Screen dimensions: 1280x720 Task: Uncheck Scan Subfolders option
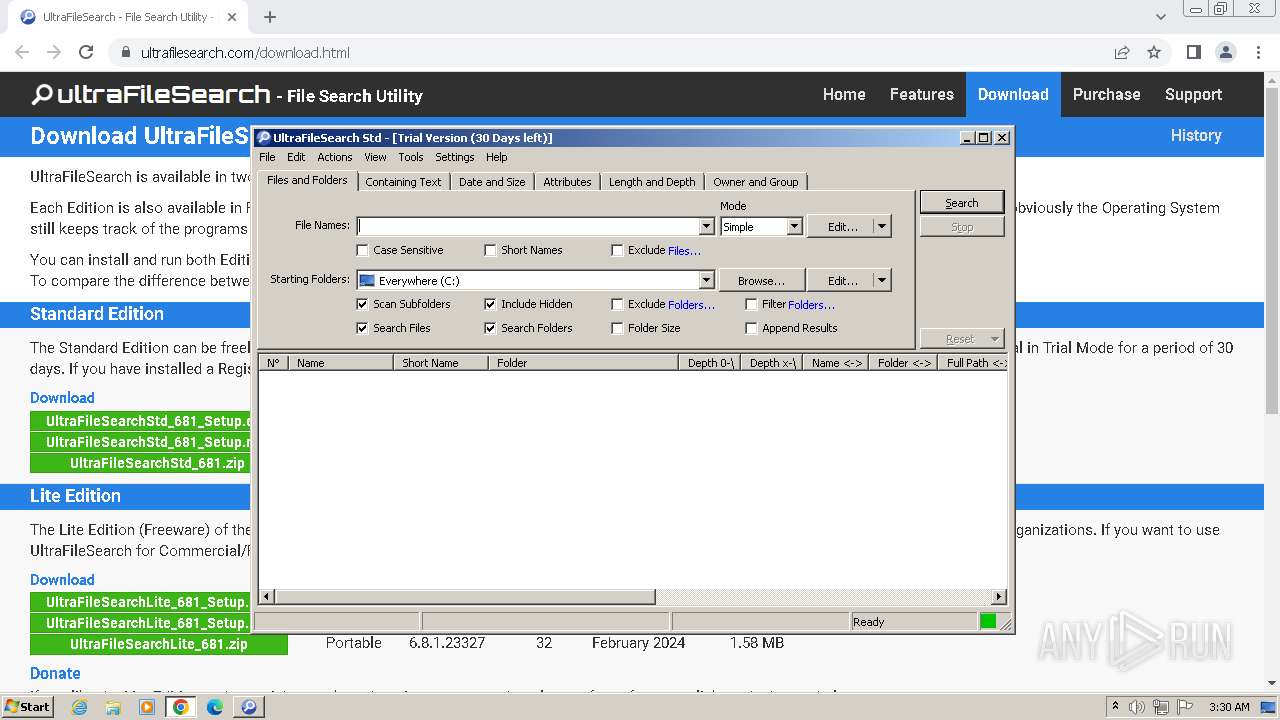coord(362,304)
